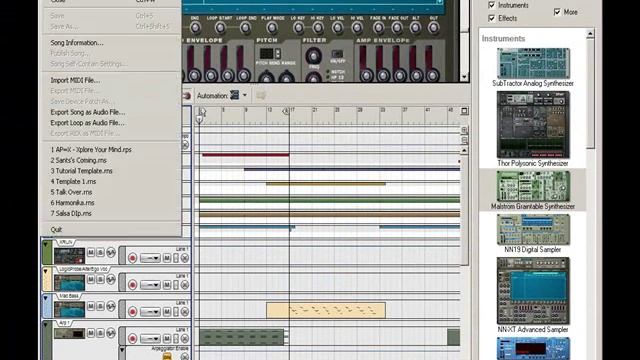Toggle the Effects checkbox
Screen dimensions: 640x360
(x=491, y=18)
